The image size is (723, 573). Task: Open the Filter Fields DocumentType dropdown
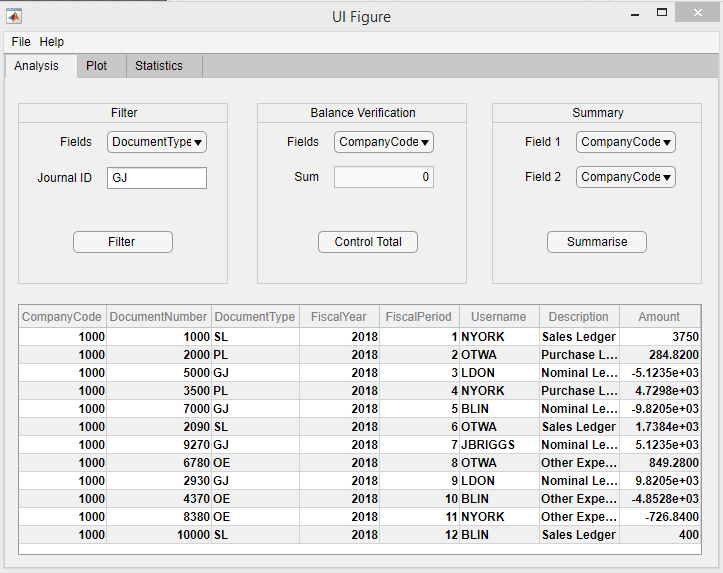[157, 142]
